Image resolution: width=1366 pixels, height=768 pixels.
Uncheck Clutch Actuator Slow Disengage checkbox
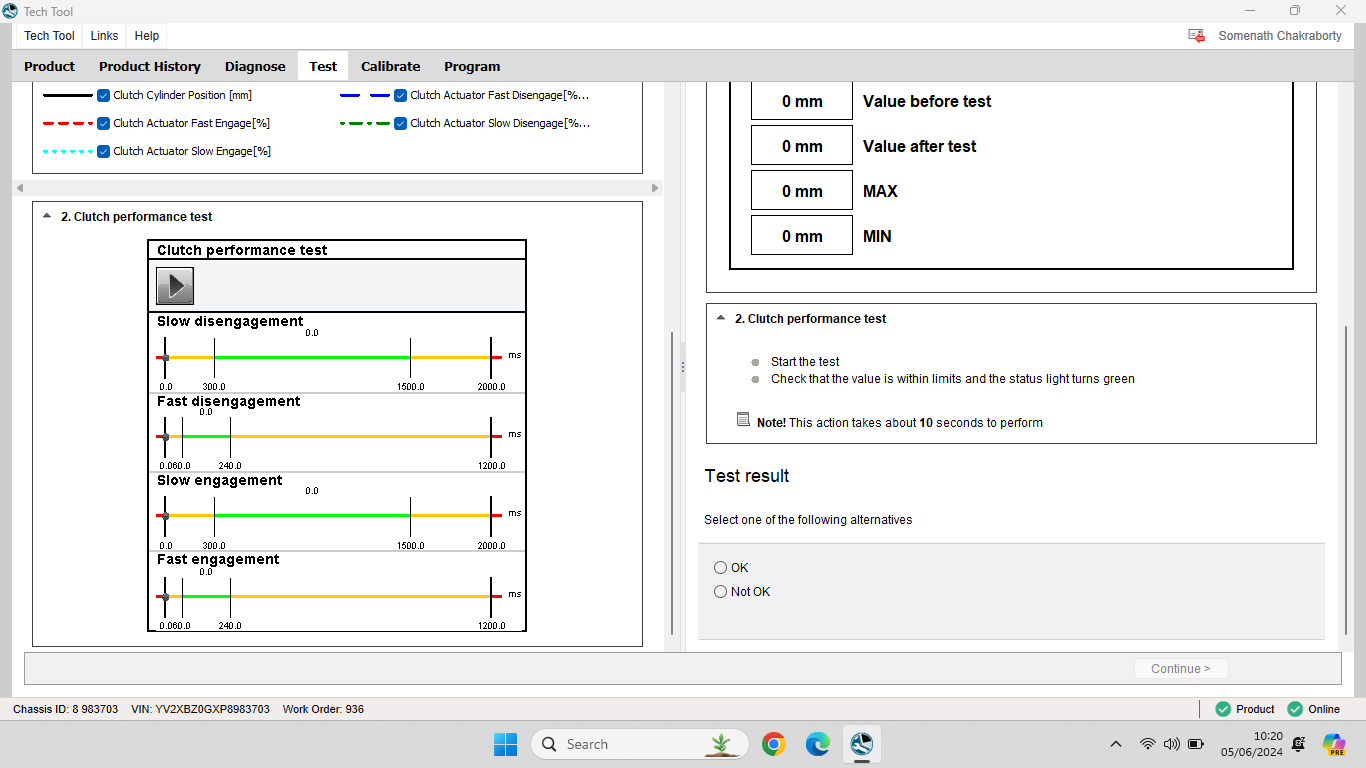pyautogui.click(x=401, y=123)
